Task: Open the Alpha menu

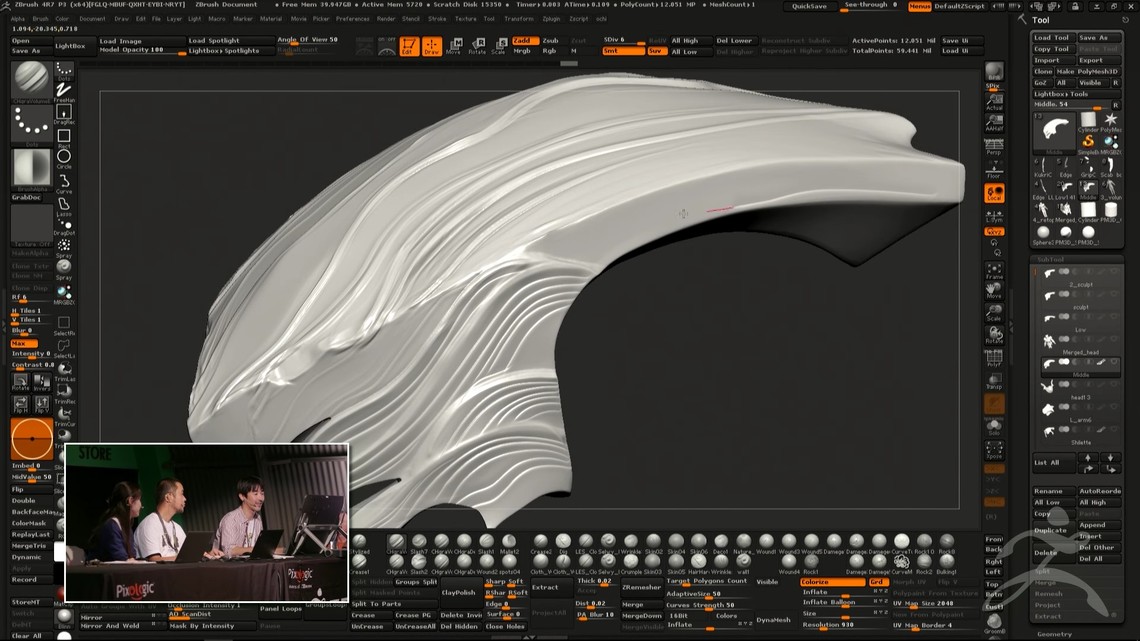Action: (18, 19)
